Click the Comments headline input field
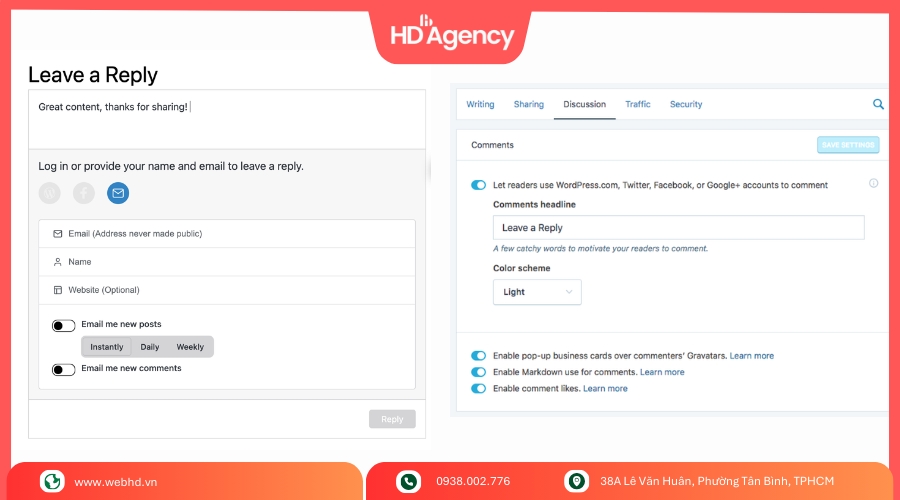Viewport: 900px width, 500px height. tap(678, 228)
